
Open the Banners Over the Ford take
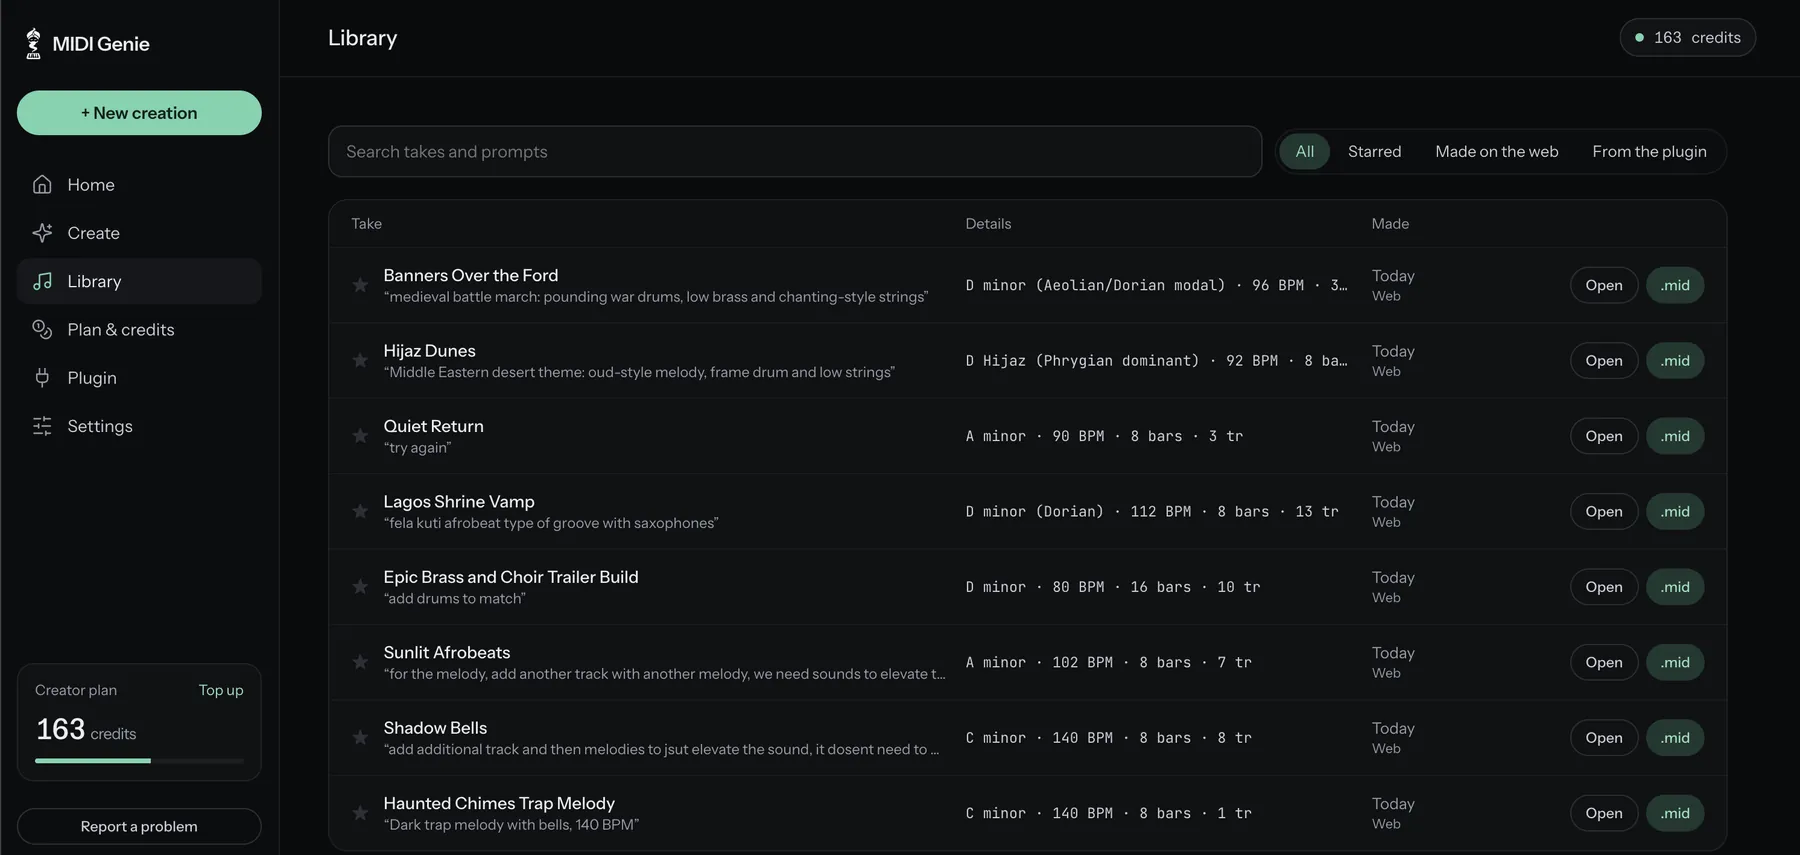[x=1604, y=285]
